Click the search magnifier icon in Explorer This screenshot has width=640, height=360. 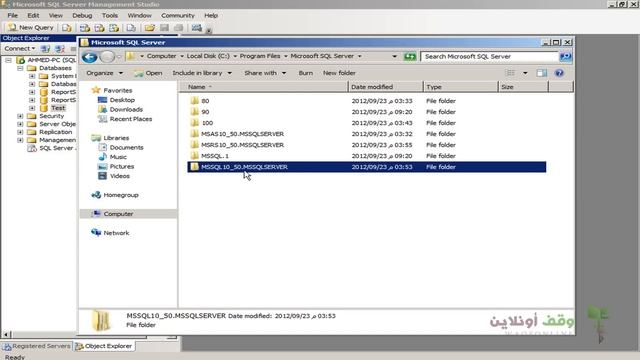pyautogui.click(x=565, y=56)
